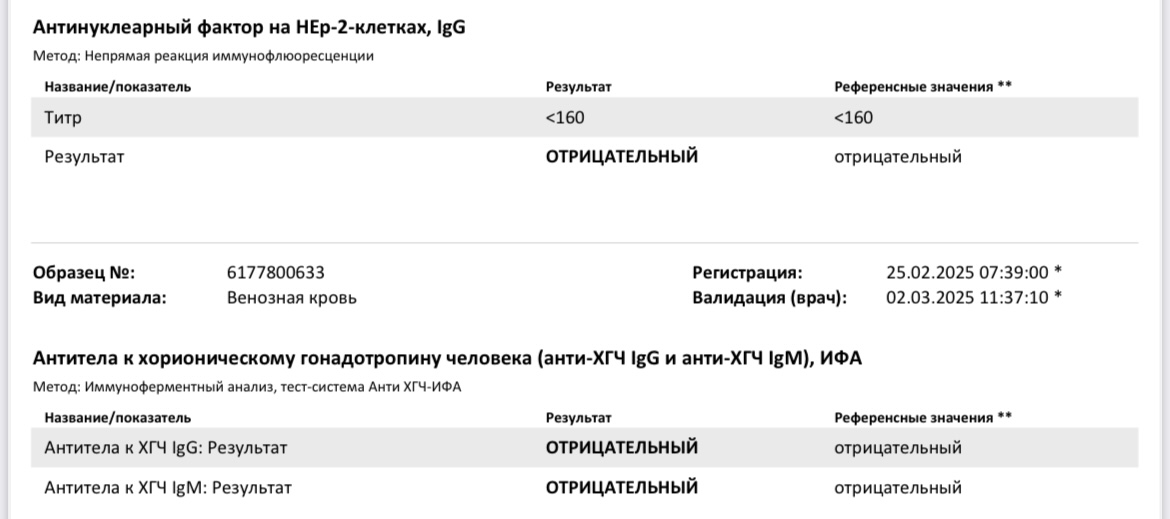The width and height of the screenshot is (1170, 519).
Task: Click the Регистрация label
Action: pos(748,273)
